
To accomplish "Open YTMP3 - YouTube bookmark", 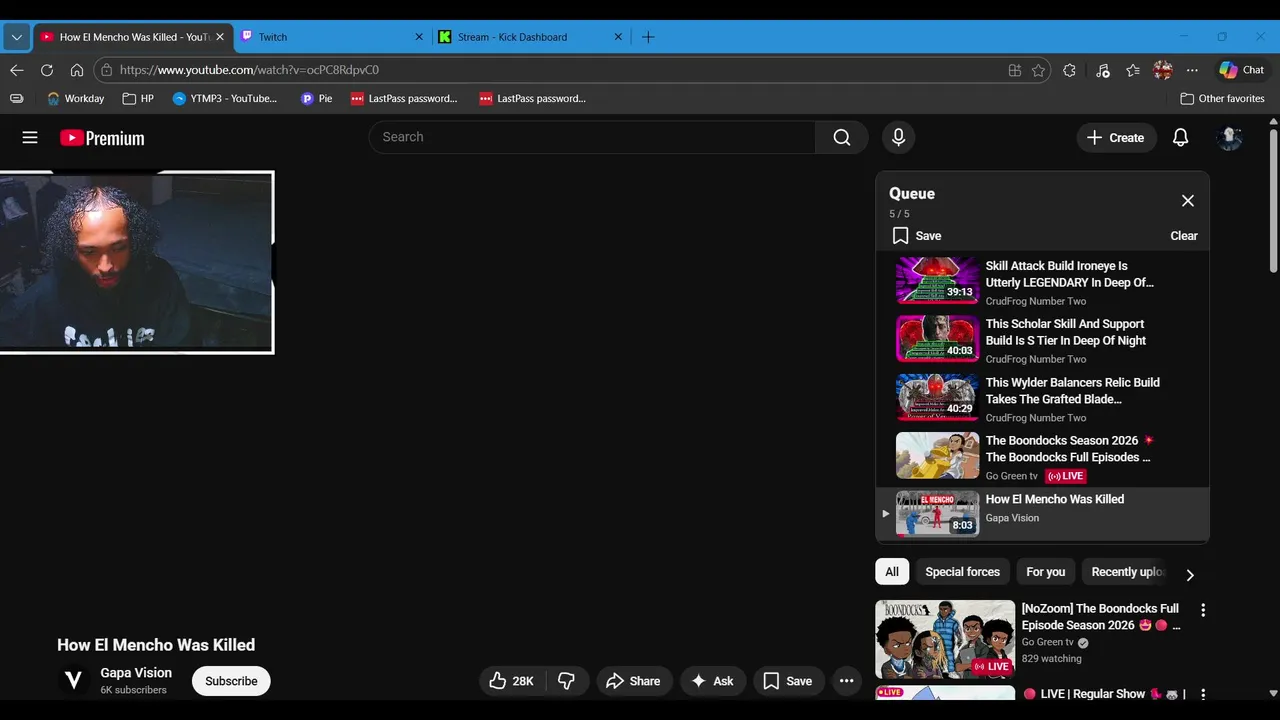I will (x=224, y=99).
